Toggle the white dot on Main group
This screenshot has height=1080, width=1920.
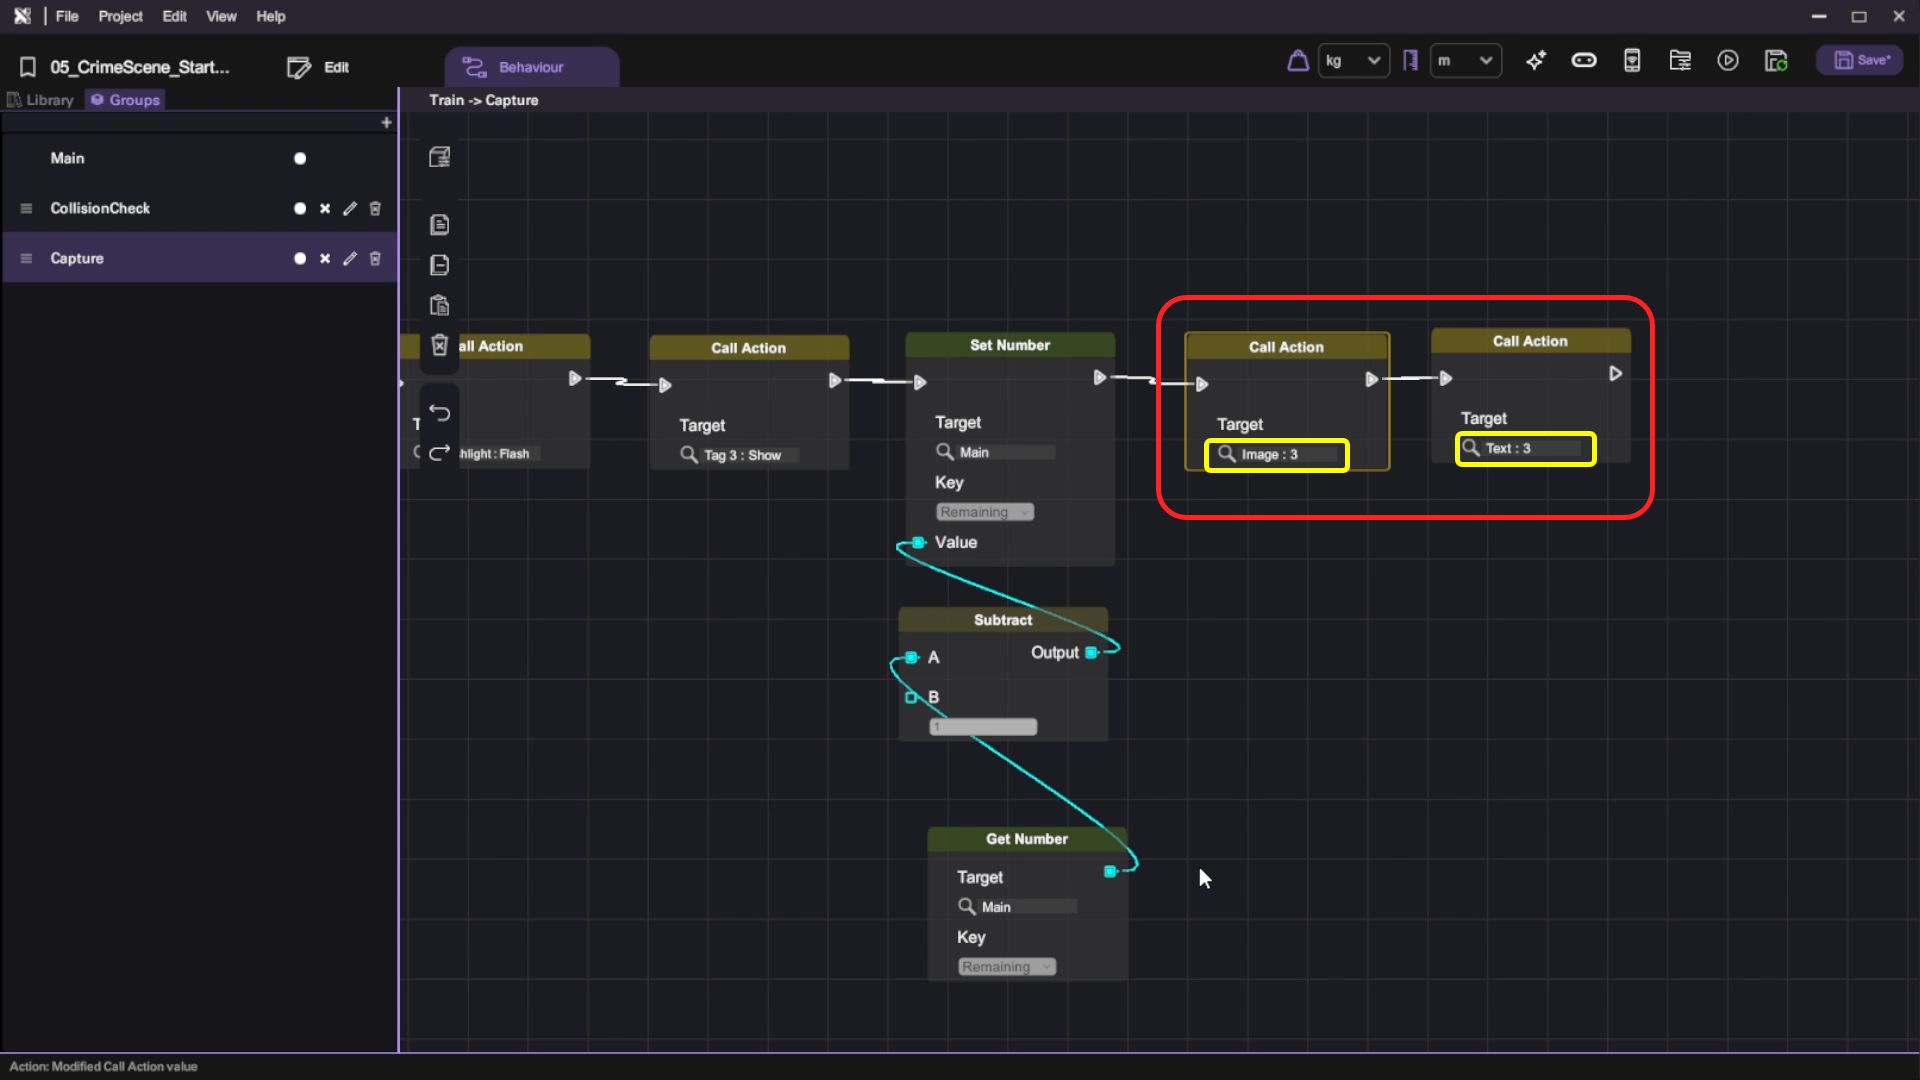(299, 159)
